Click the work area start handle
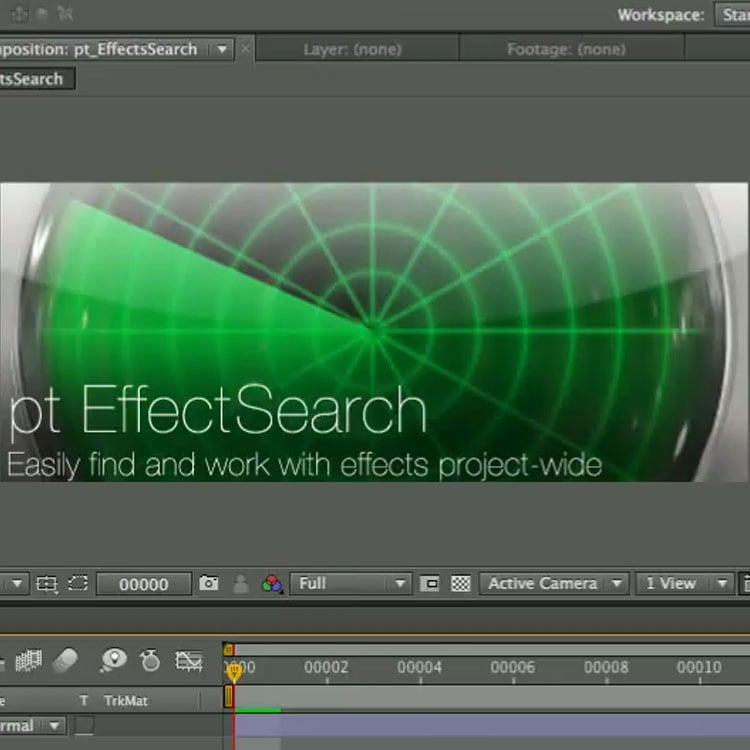 tap(229, 696)
